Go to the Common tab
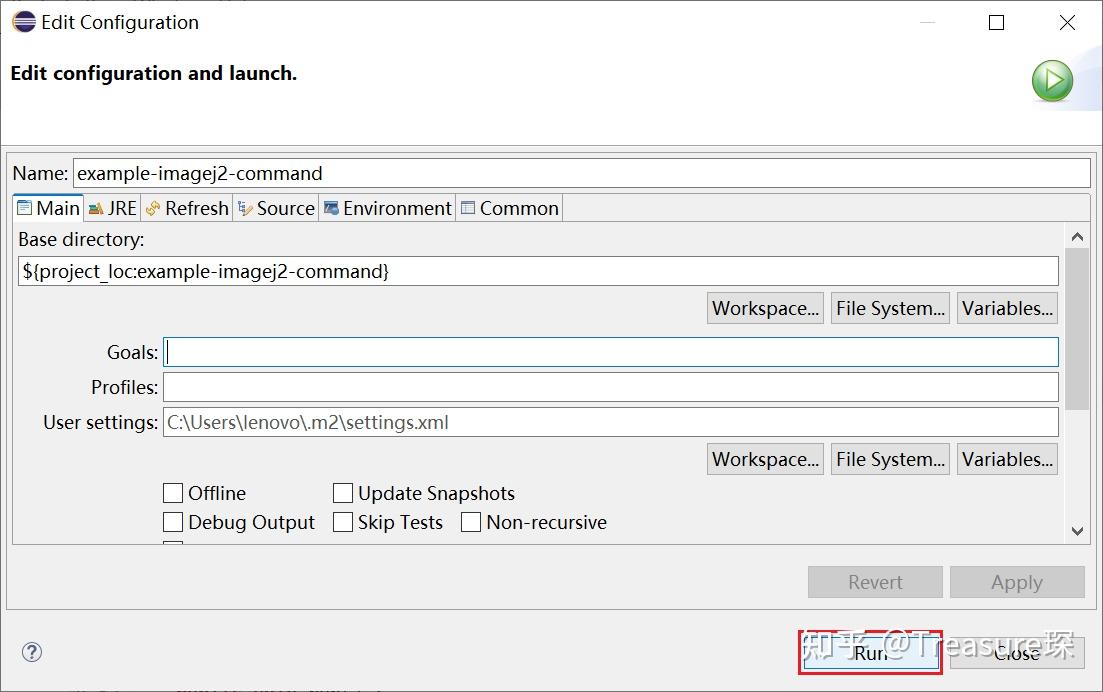 click(x=509, y=208)
